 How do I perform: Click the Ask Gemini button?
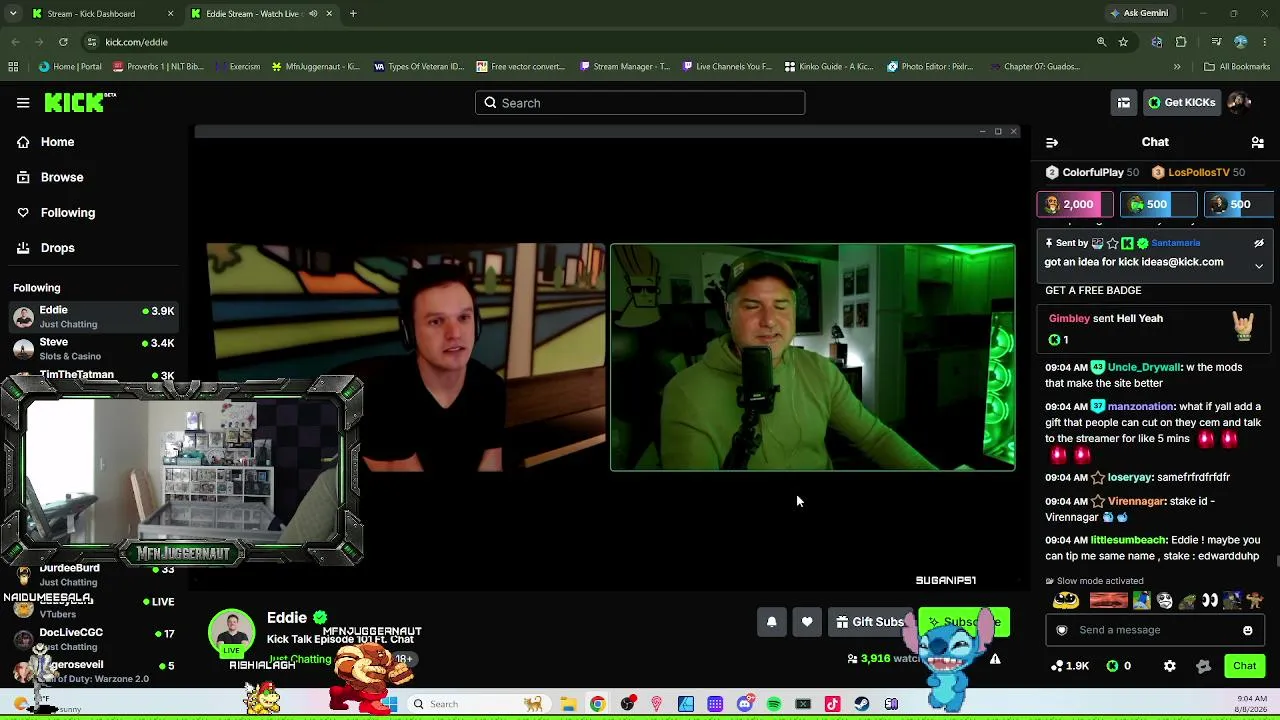(1138, 14)
